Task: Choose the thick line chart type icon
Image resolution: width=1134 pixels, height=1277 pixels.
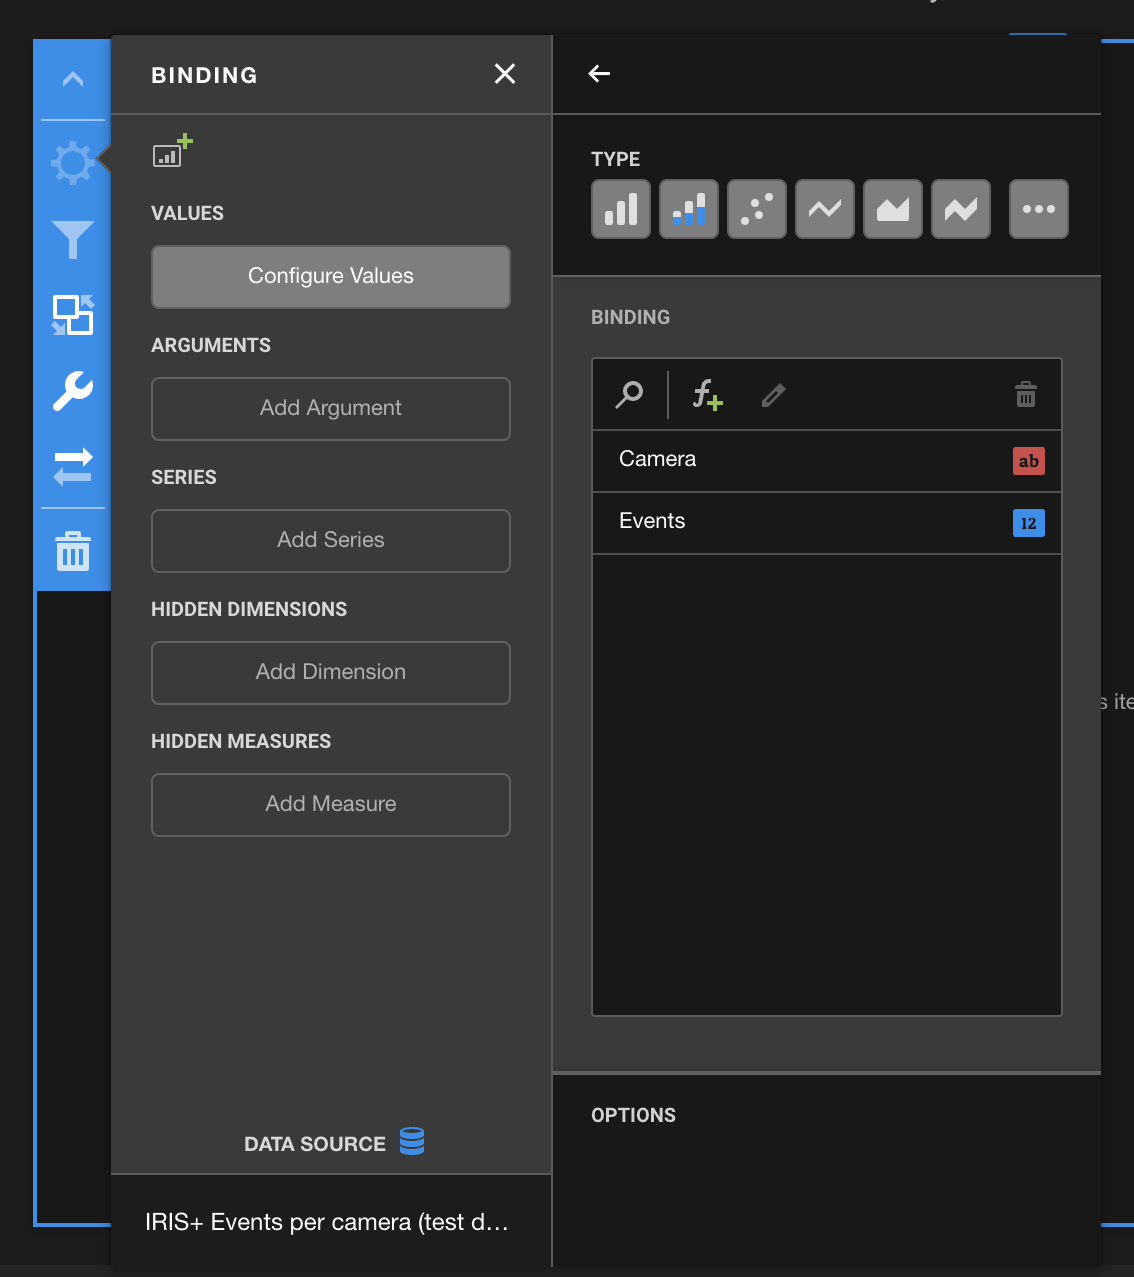Action: click(x=961, y=209)
